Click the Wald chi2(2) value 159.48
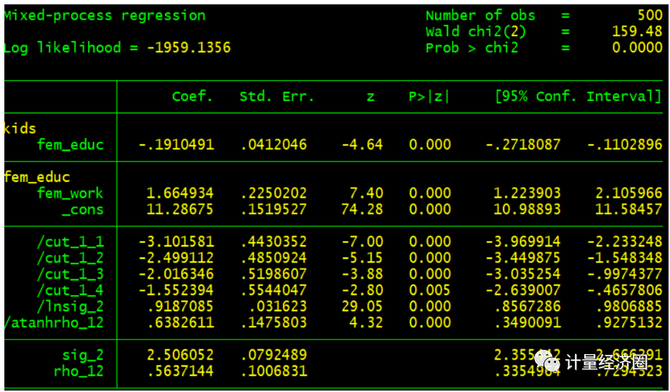 pos(638,32)
